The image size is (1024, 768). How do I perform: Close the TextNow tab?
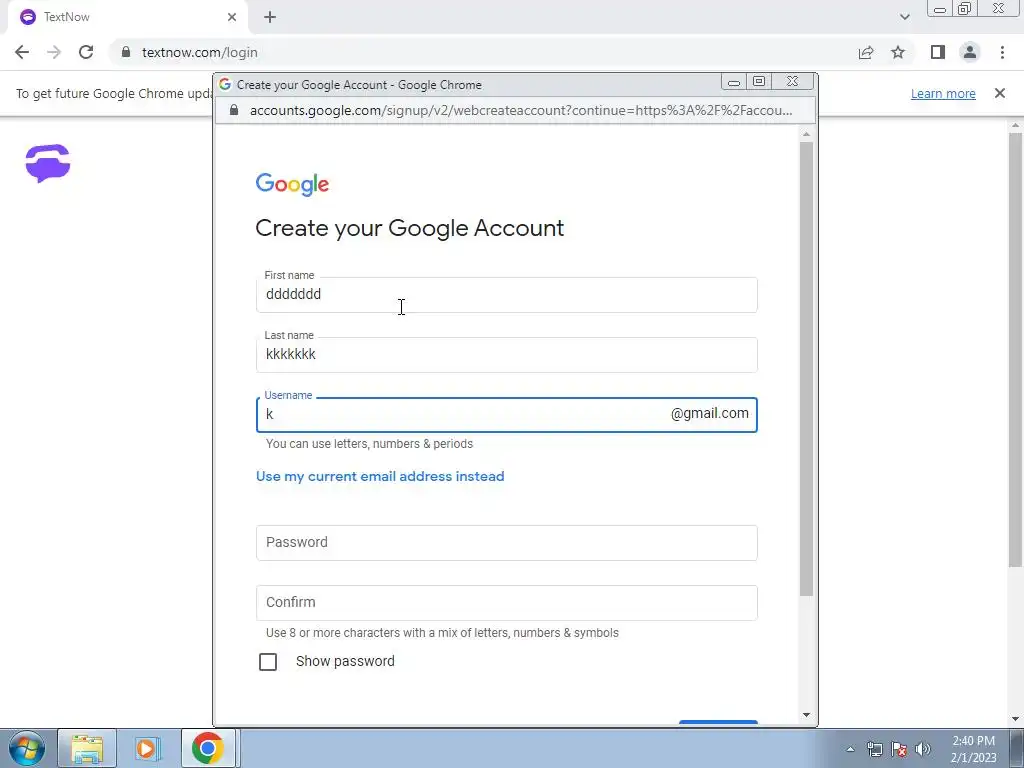(x=232, y=17)
